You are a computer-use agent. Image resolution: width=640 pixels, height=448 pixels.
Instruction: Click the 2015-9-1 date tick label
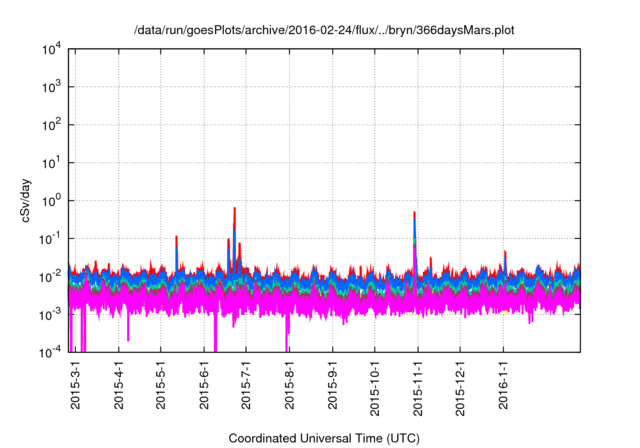[333, 385]
